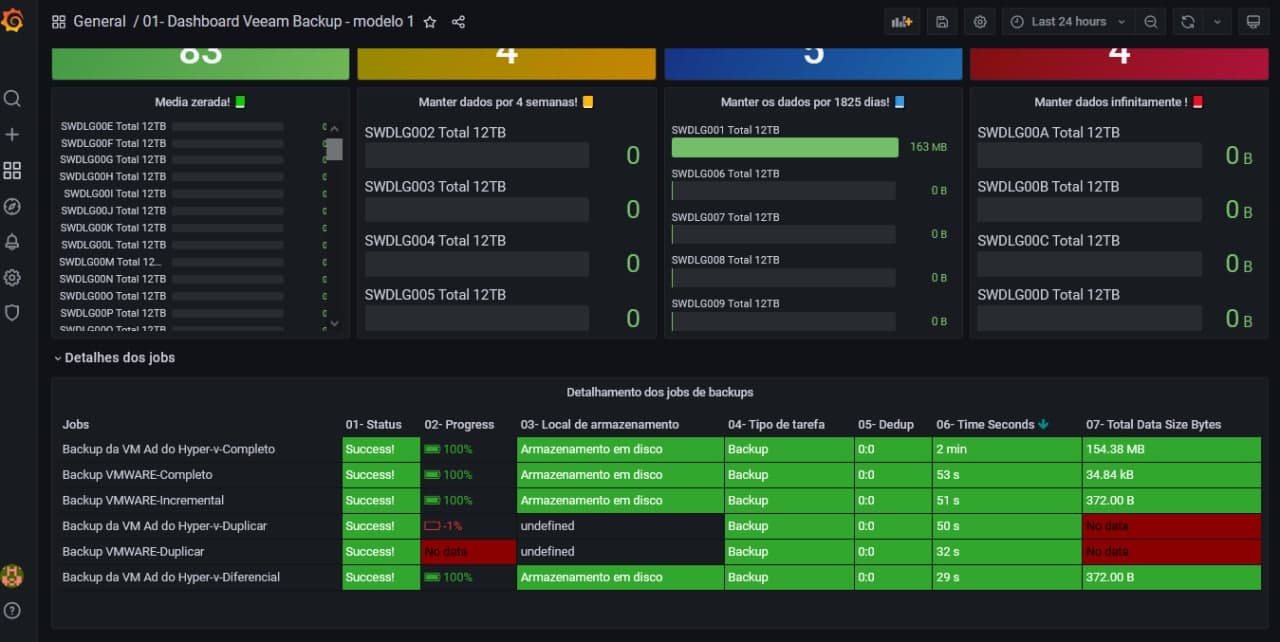Zoom out the time range

click(x=1151, y=22)
